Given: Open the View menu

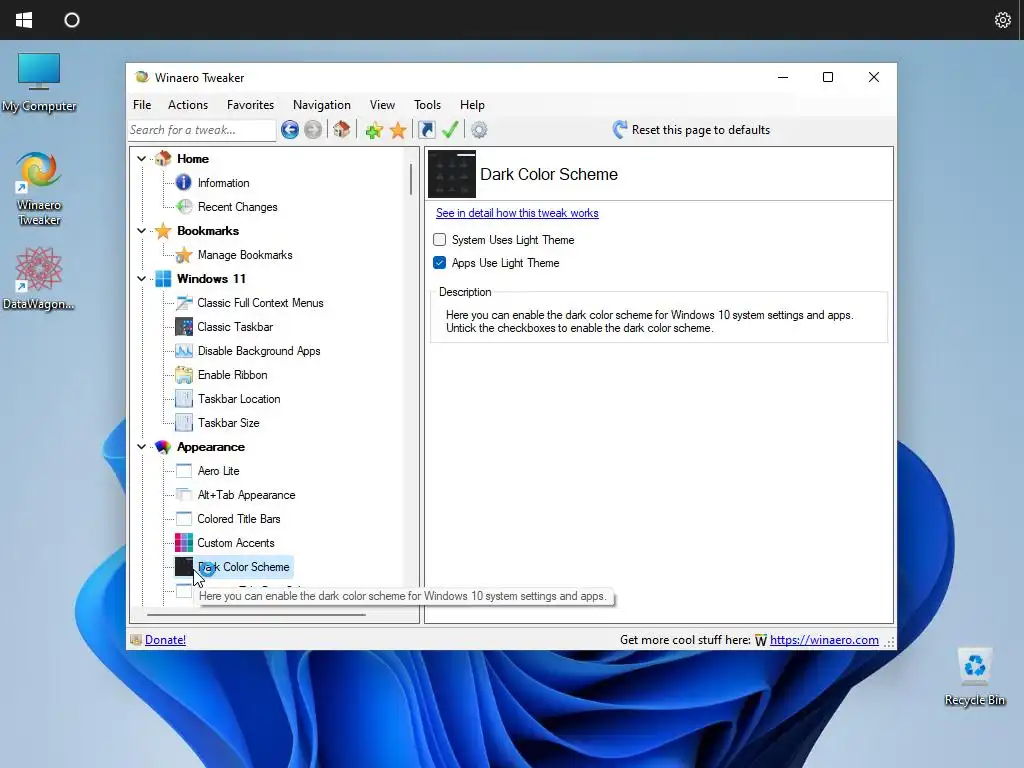Looking at the screenshot, I should click(382, 104).
